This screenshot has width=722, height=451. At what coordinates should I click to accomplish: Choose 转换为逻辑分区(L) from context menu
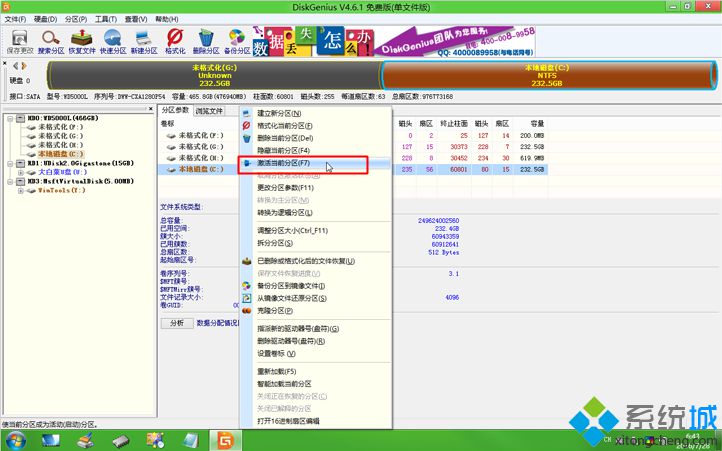pyautogui.click(x=315, y=213)
